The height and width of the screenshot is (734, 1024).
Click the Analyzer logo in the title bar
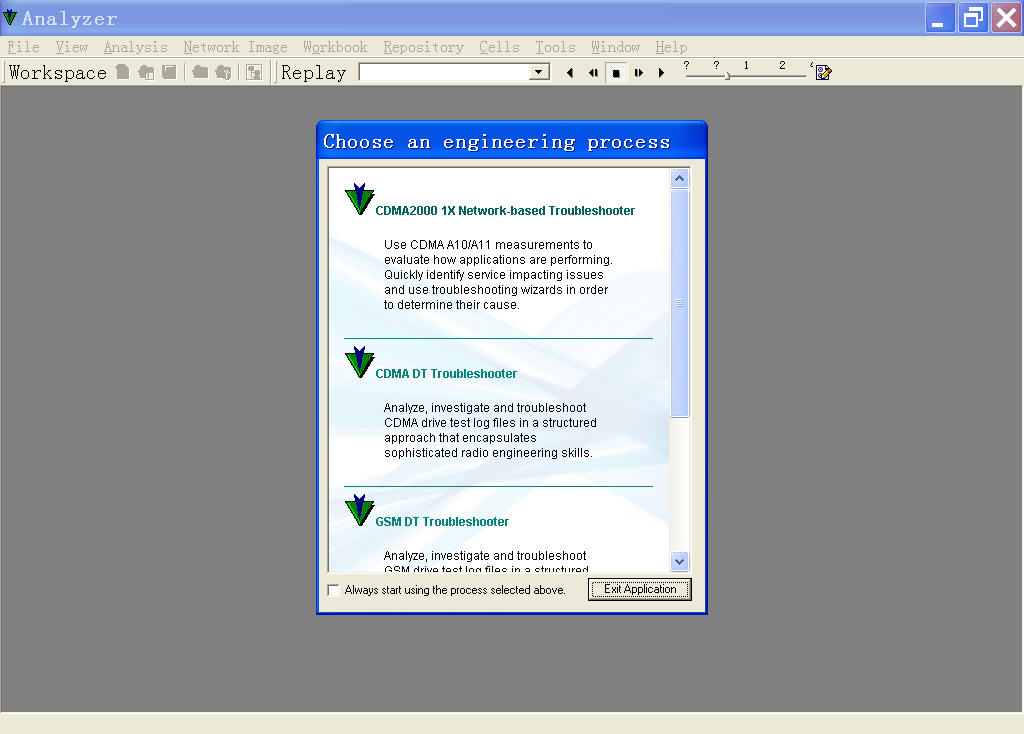(10, 18)
